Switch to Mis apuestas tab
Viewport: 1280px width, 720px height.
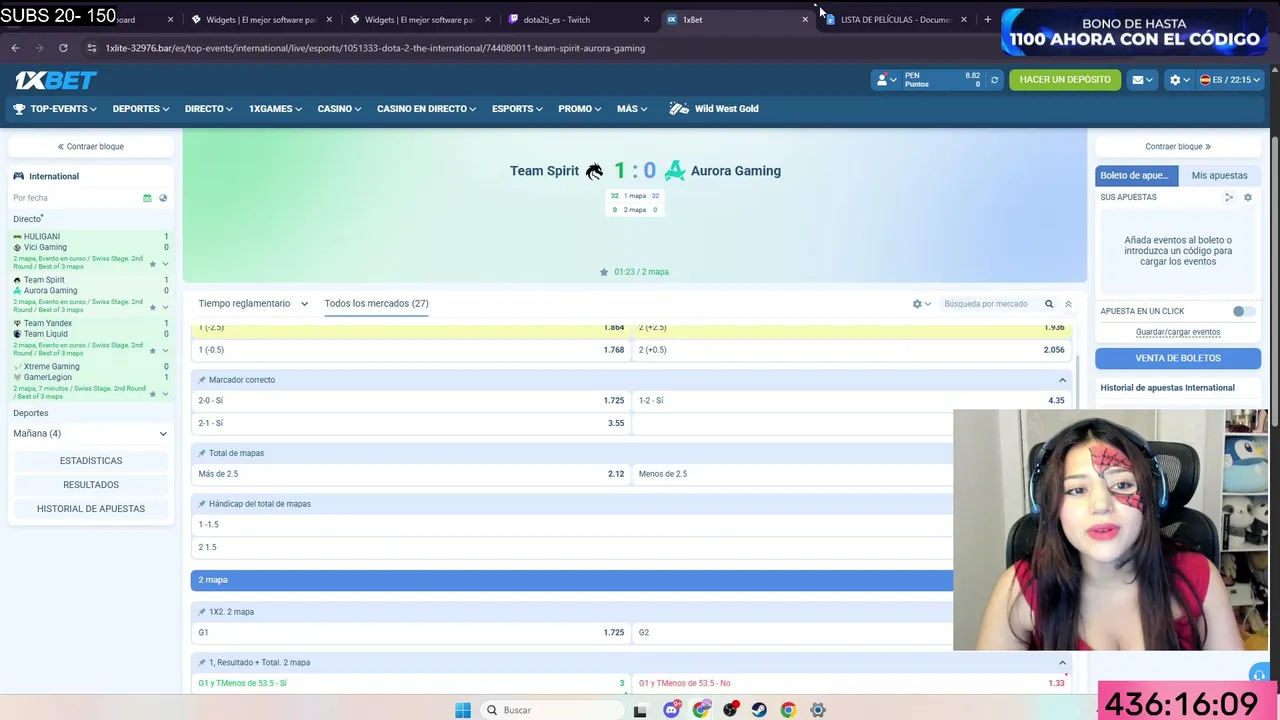point(1219,176)
